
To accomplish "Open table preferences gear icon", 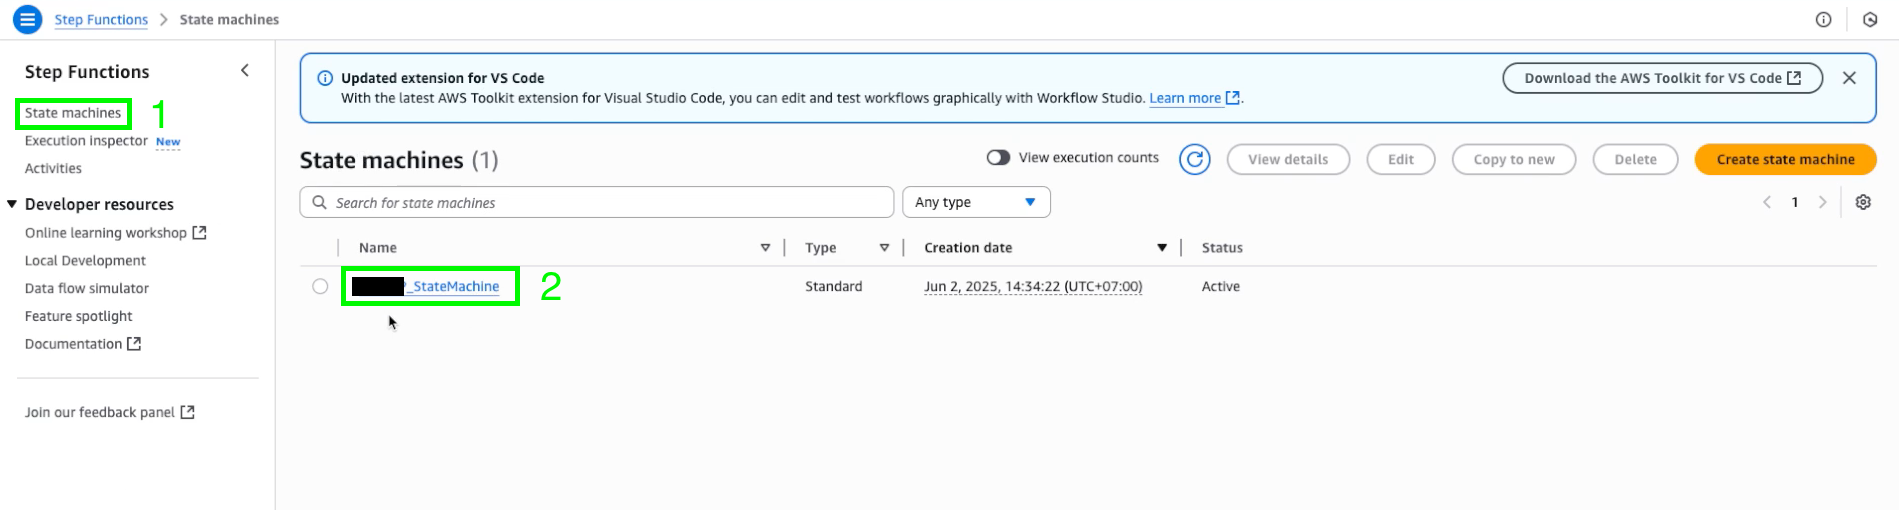I will [1863, 202].
